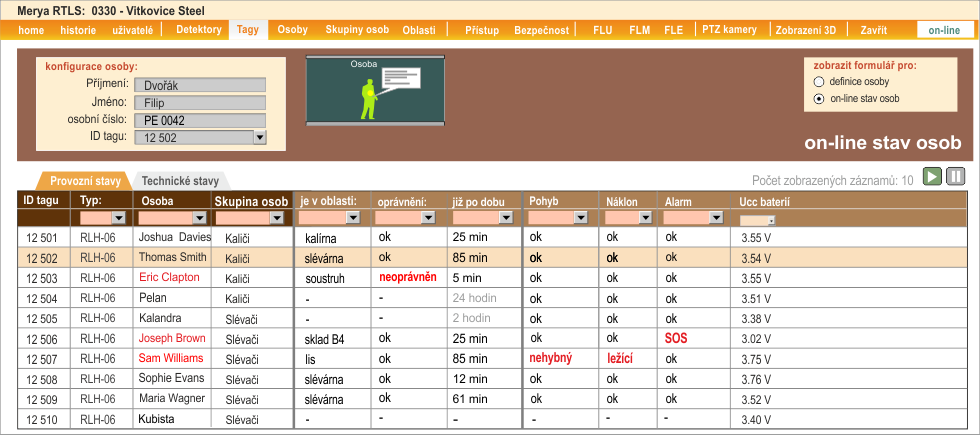Click the name Maria Wagner

172,398
